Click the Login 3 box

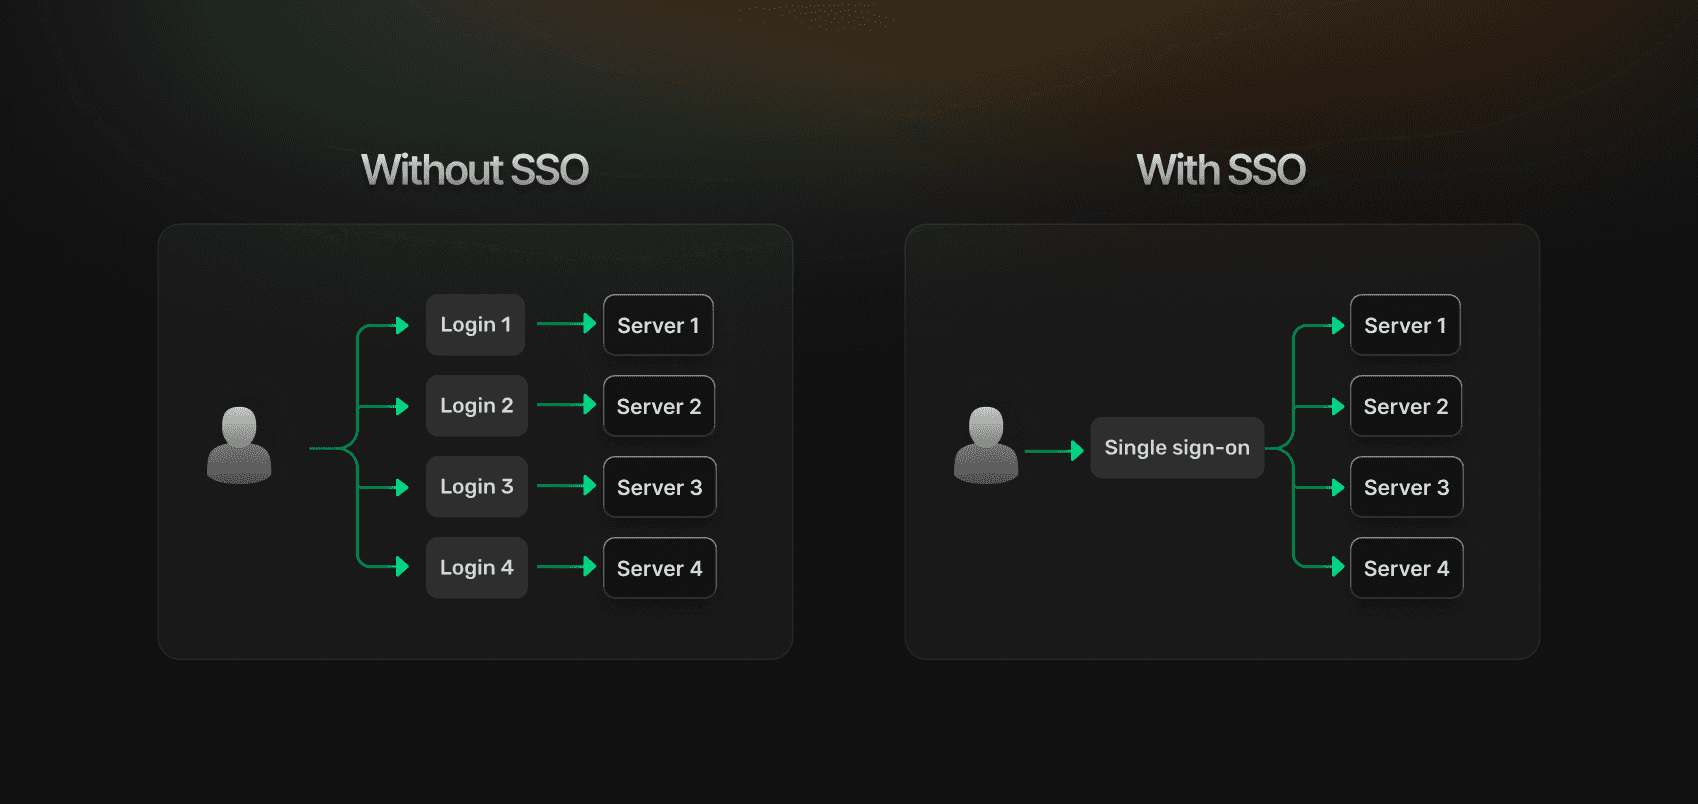click(477, 487)
